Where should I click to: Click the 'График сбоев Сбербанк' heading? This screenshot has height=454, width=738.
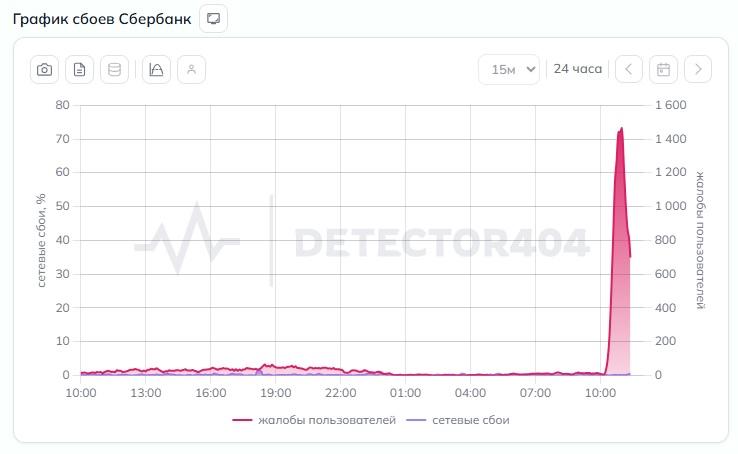[101, 18]
